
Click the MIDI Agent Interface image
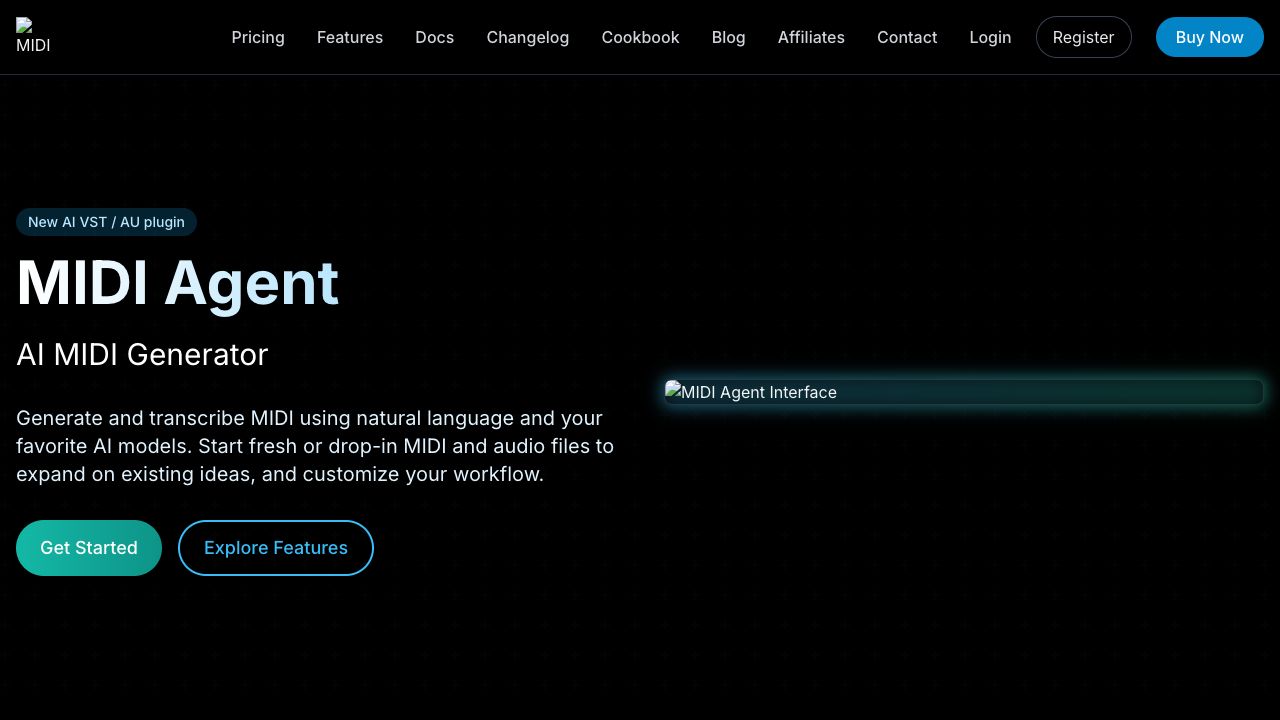click(x=963, y=392)
